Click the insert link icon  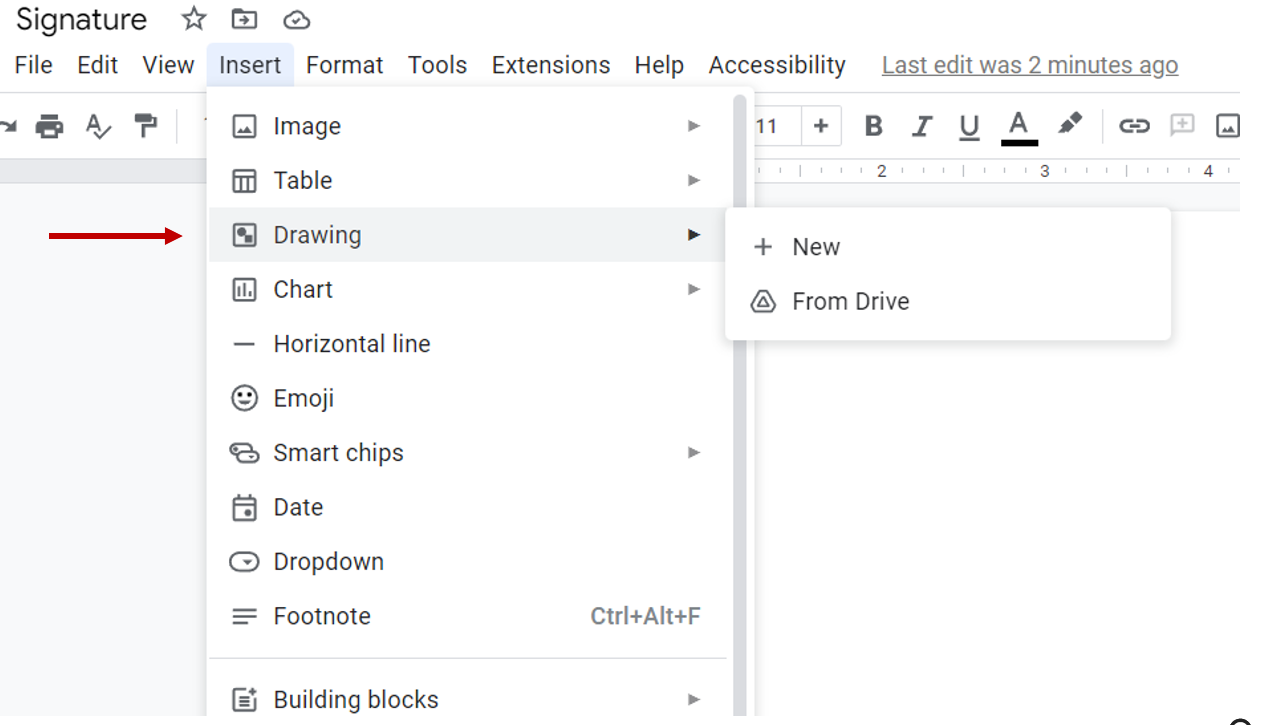coord(1133,126)
